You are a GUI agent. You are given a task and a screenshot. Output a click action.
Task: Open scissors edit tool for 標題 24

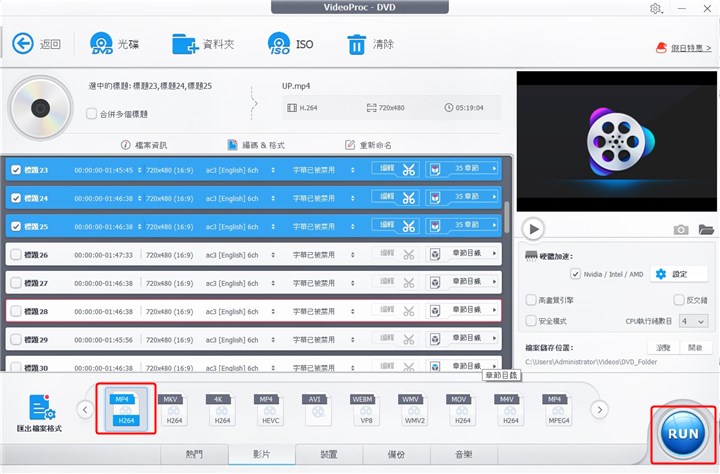click(409, 198)
